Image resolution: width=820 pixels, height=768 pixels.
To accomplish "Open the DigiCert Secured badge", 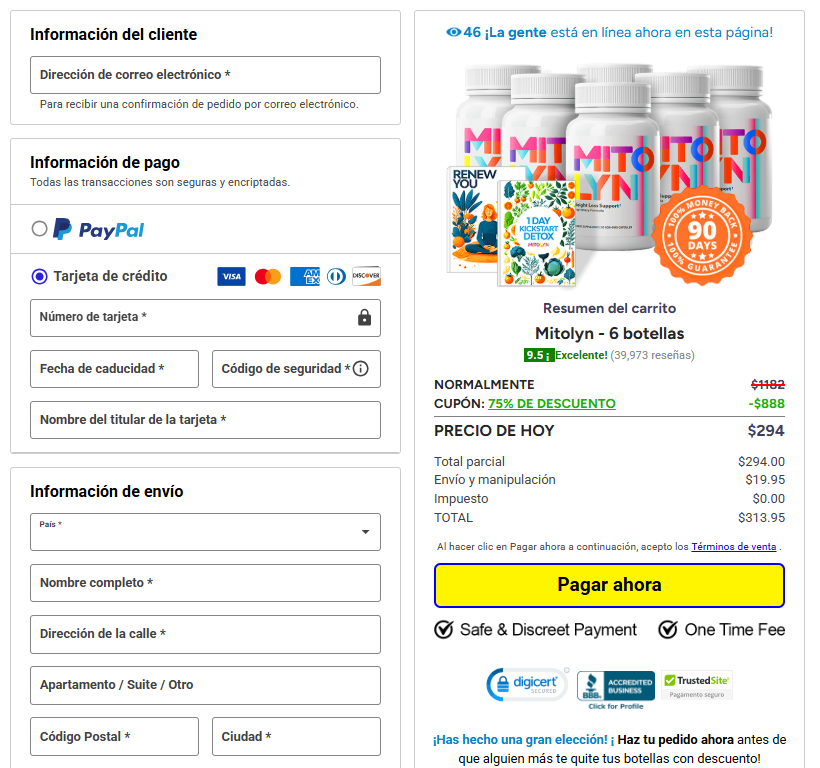I will (527, 684).
